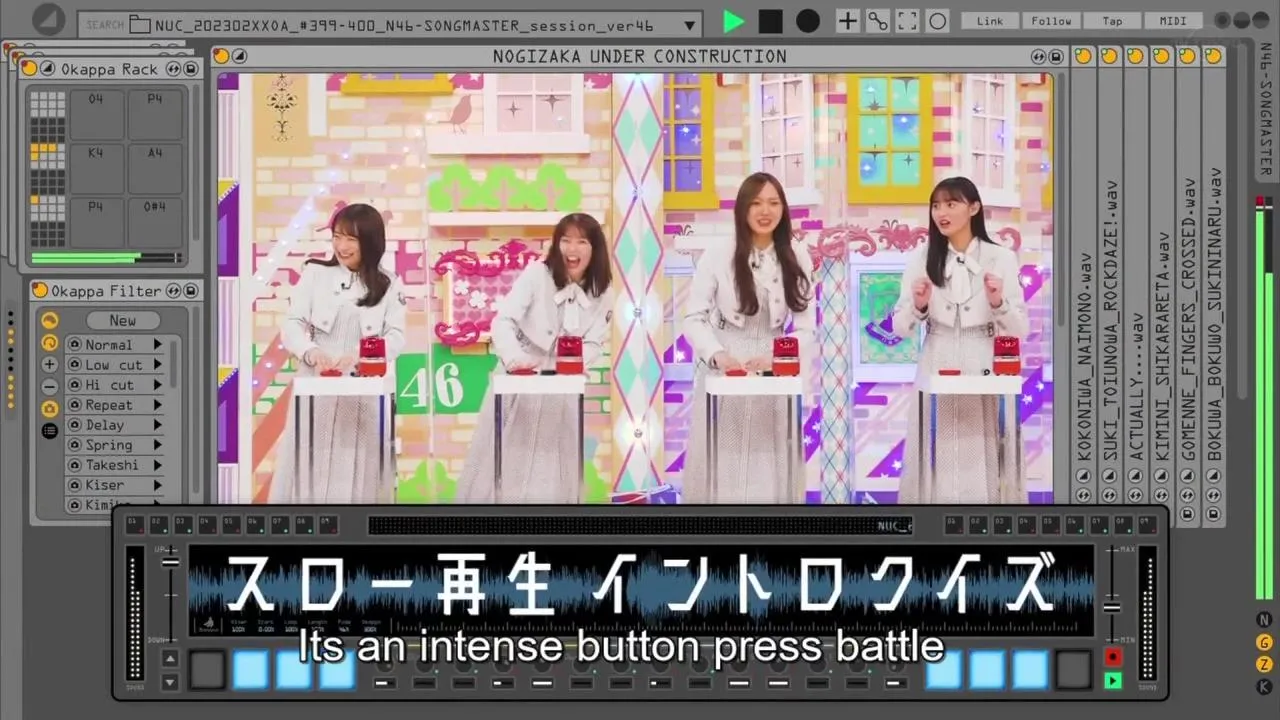Click the folder icon in the session bar
This screenshot has width=1280, height=720.
pyautogui.click(x=140, y=24)
